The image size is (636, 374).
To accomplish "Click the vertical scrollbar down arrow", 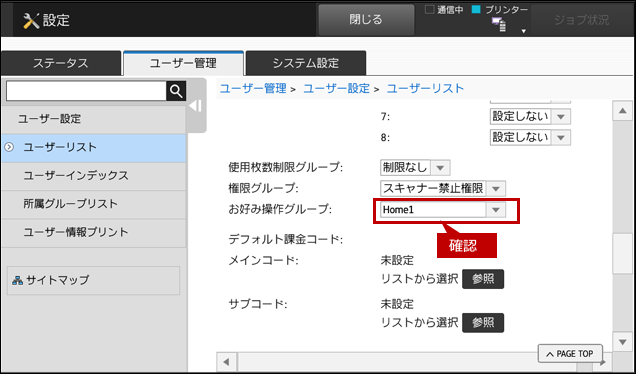I will point(623,342).
